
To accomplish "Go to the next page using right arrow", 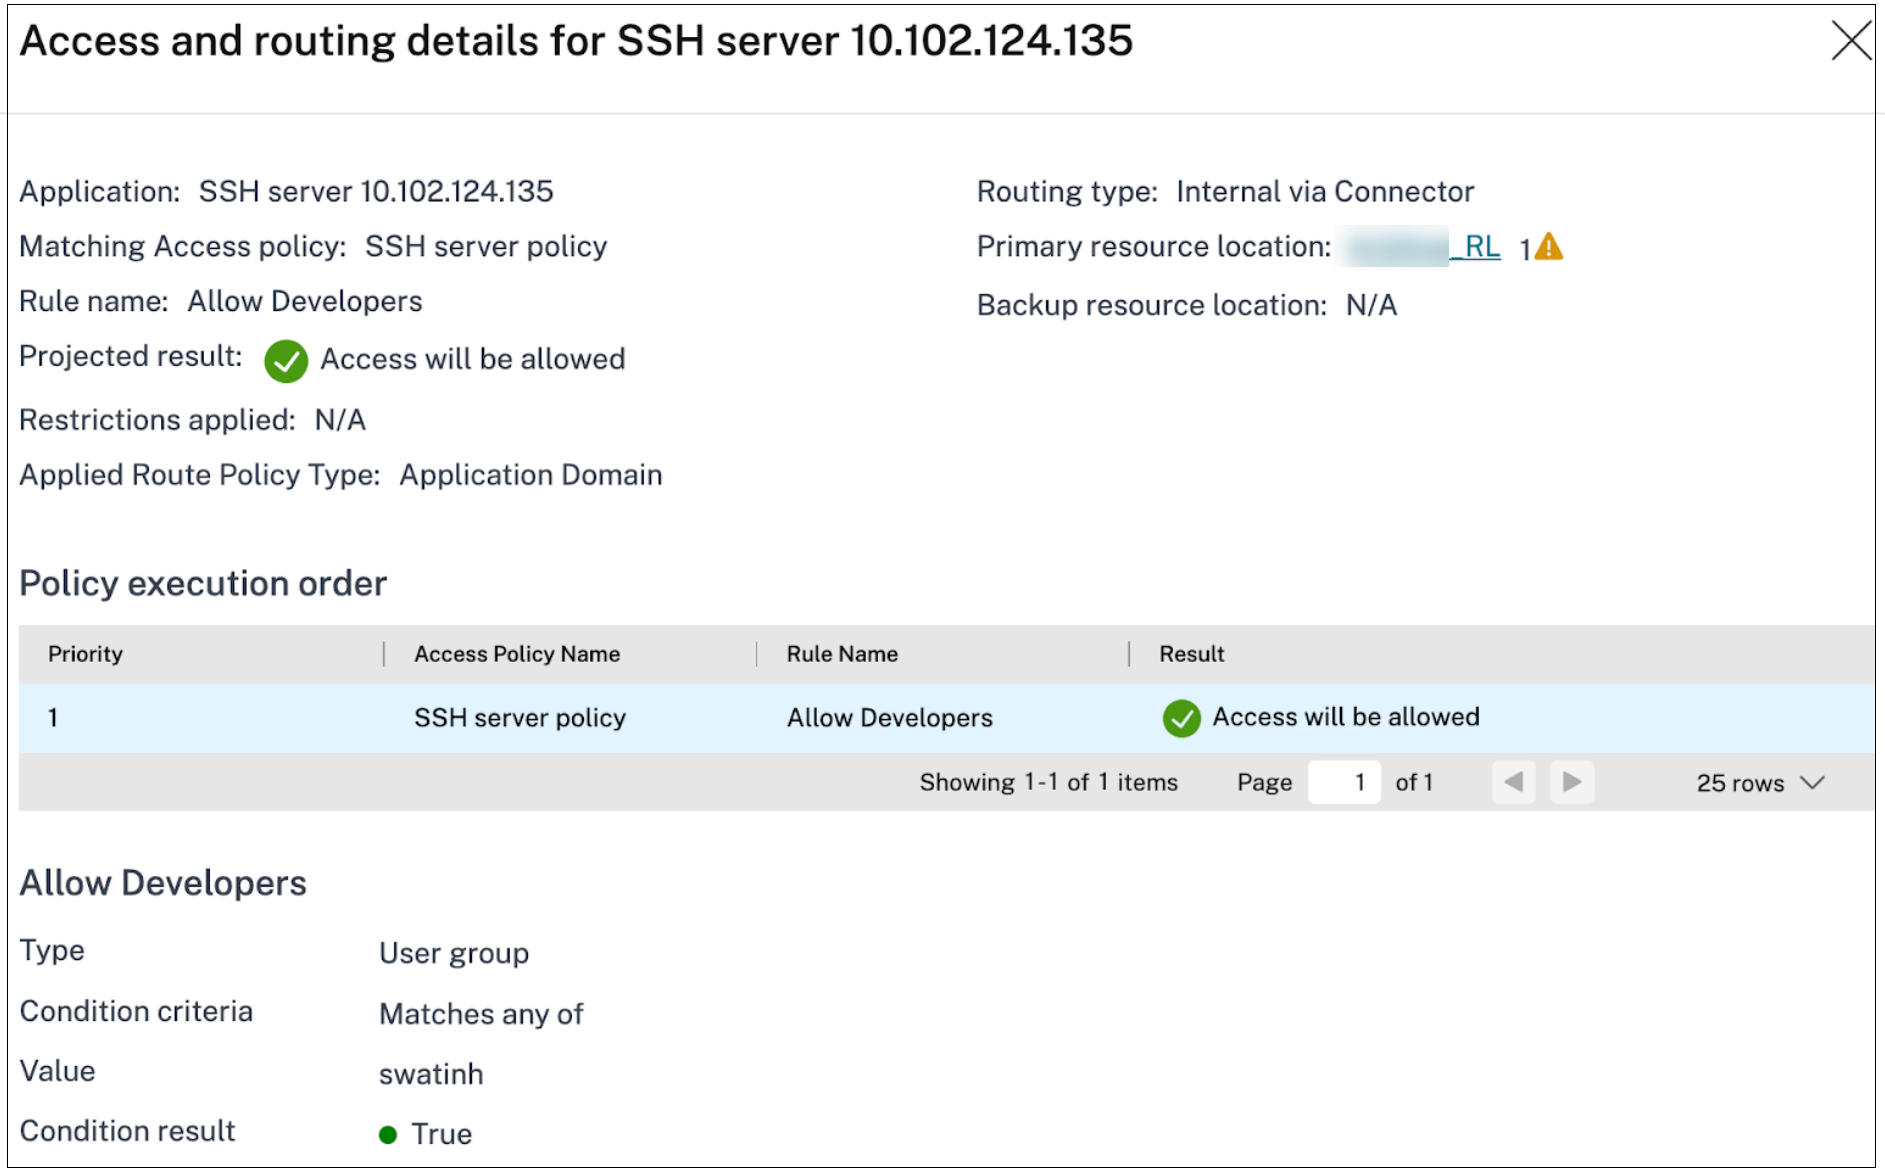I will (x=1572, y=782).
